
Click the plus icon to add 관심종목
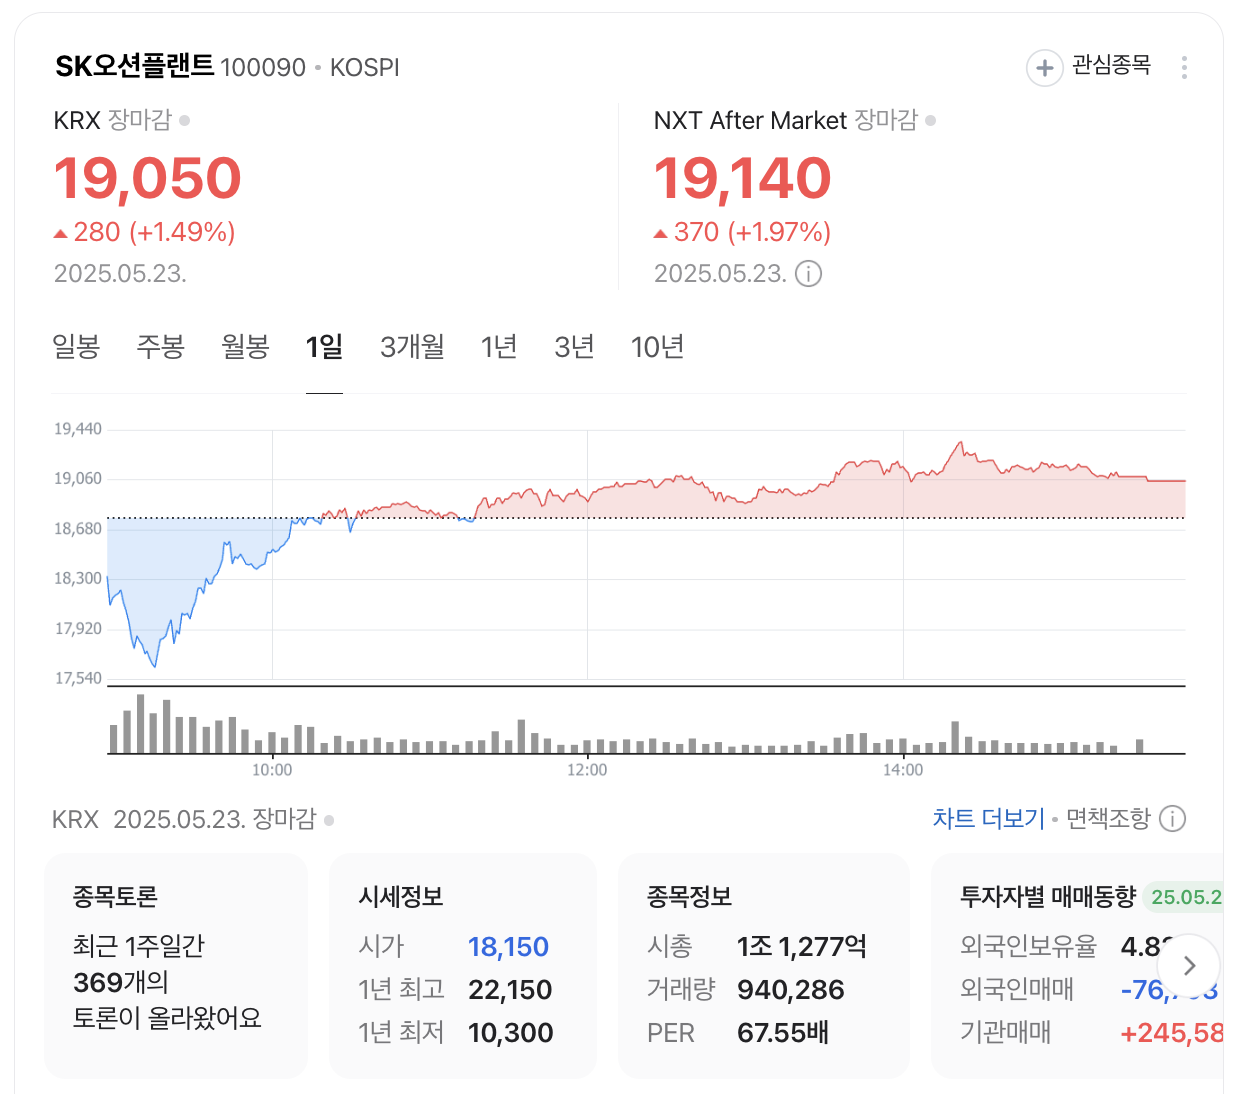pos(1044,67)
